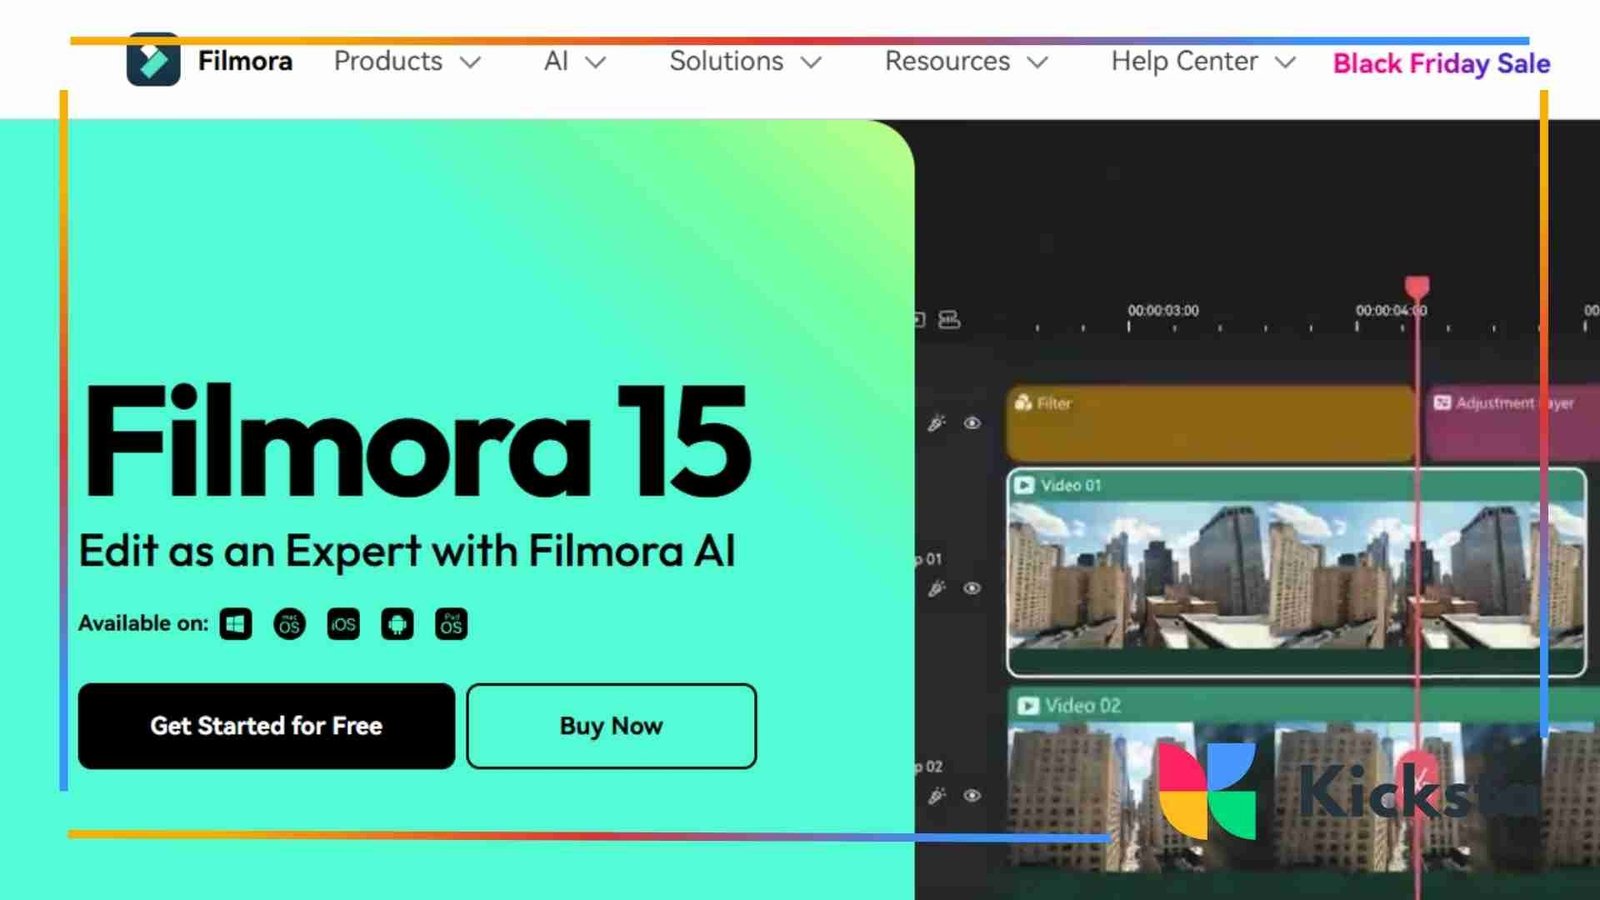Open the Resources menu
1600x900 pixels.
coord(947,61)
